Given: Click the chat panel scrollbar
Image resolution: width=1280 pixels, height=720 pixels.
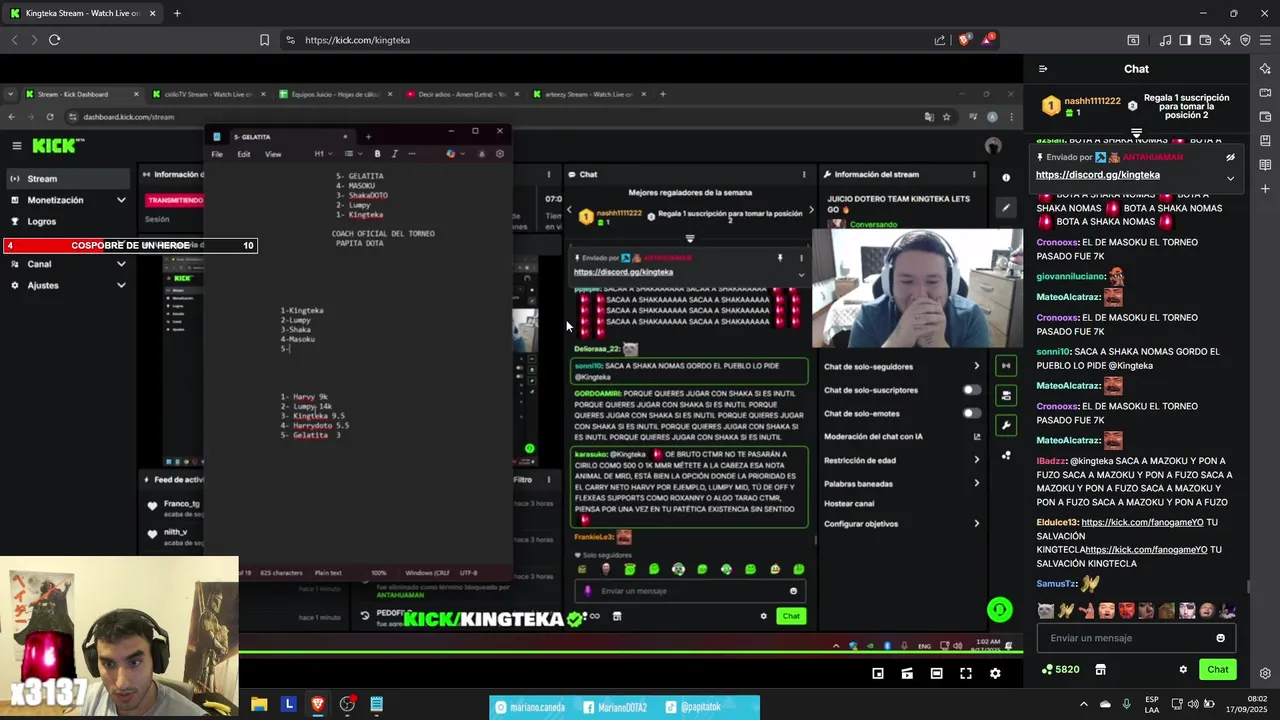Looking at the screenshot, I should click(1247, 588).
